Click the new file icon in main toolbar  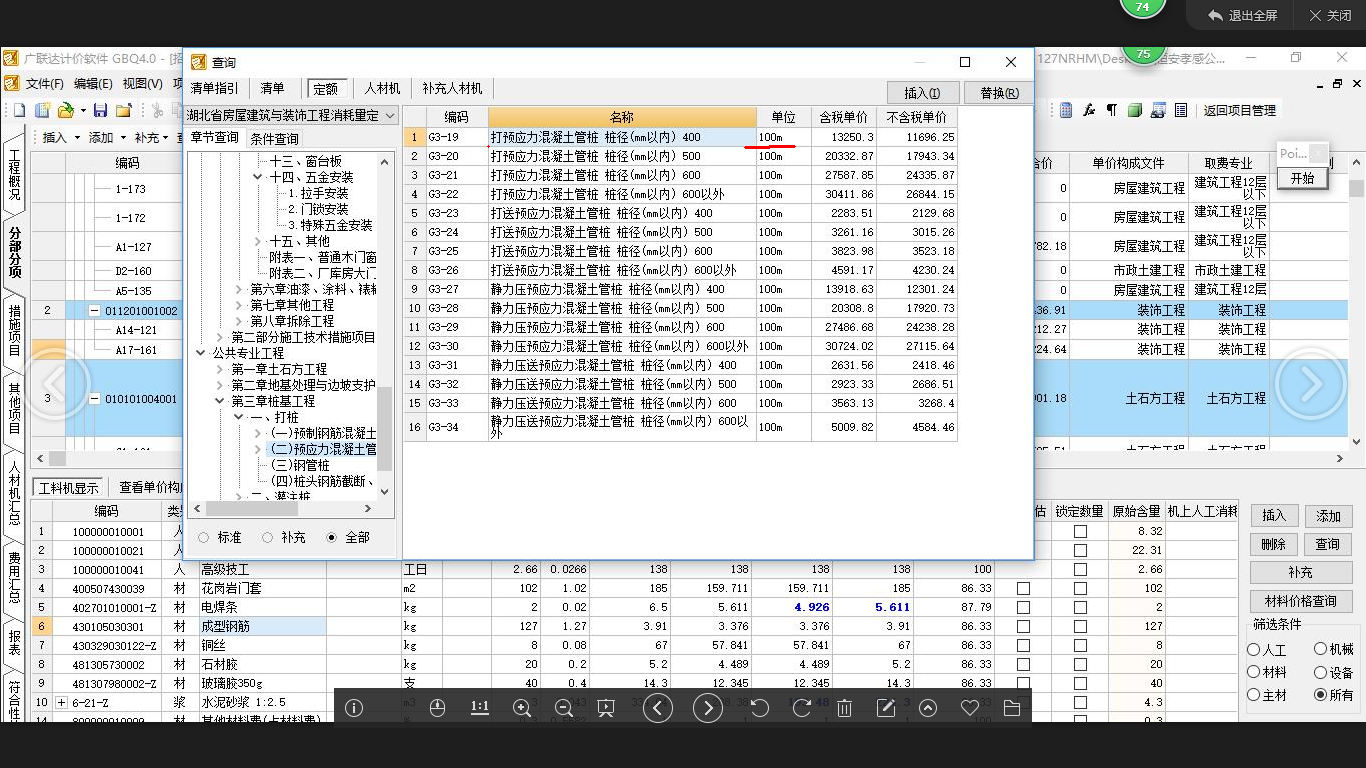[x=19, y=110]
